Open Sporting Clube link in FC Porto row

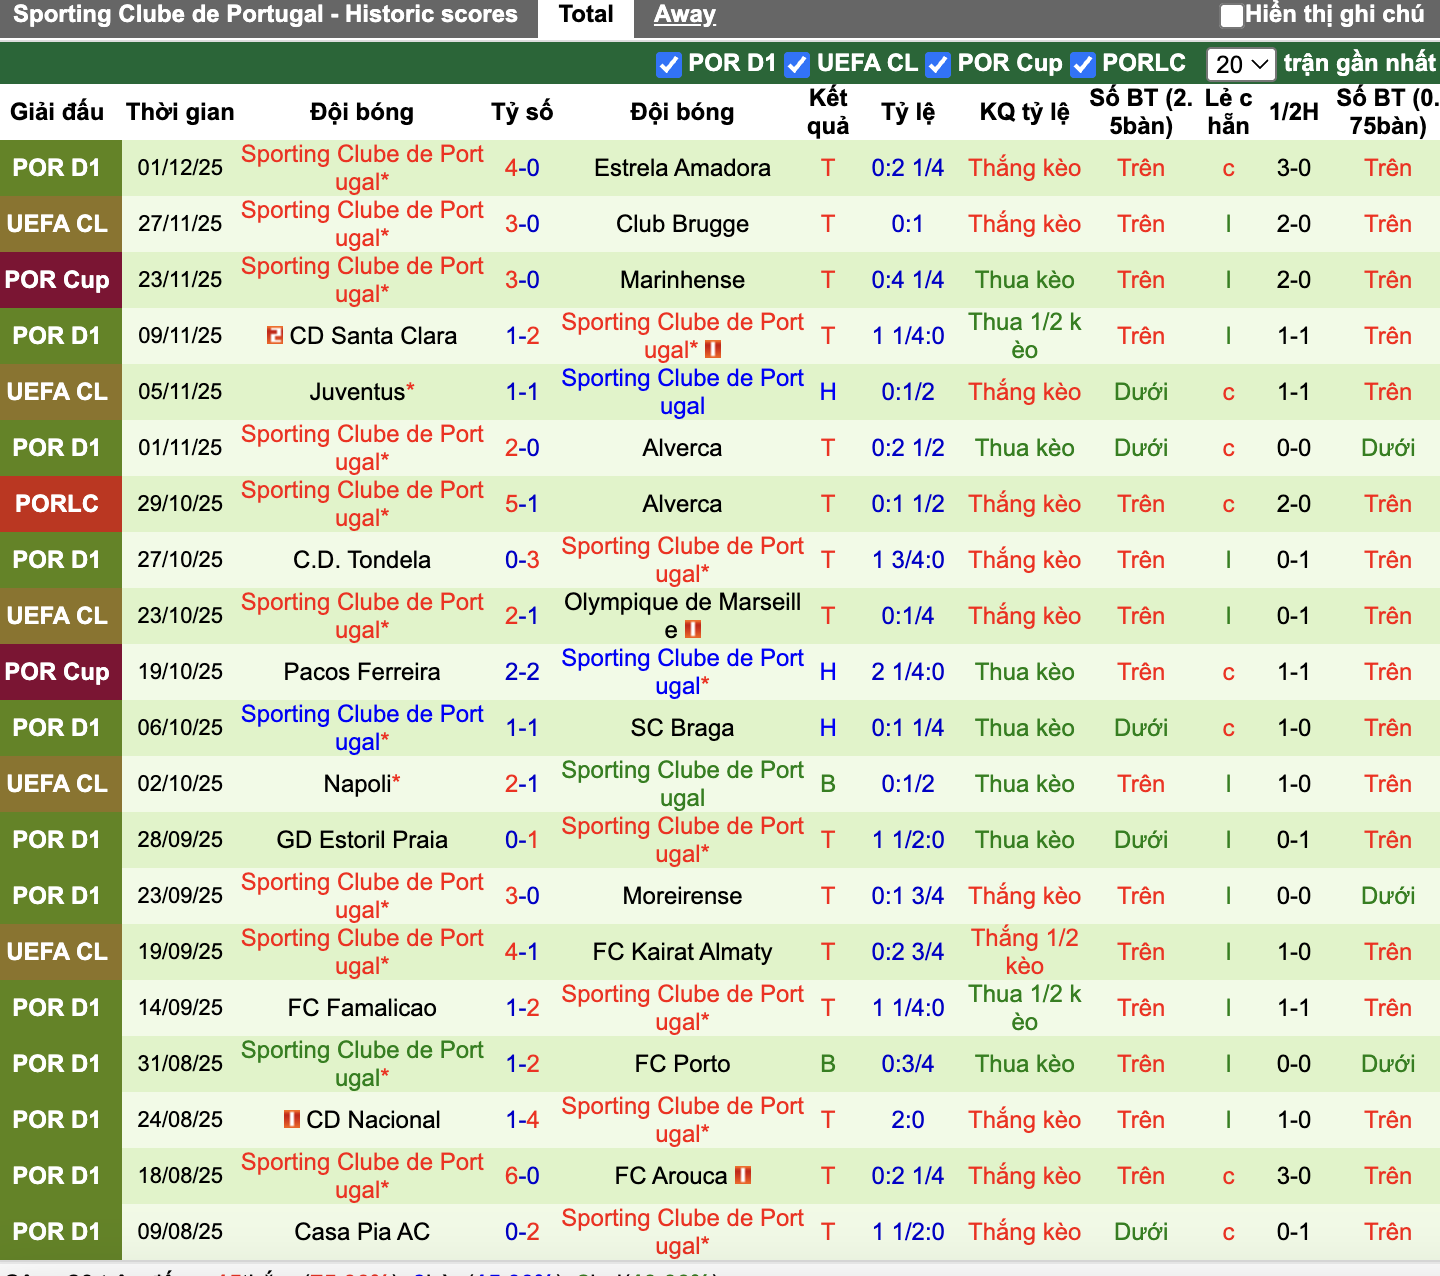pos(362,1064)
